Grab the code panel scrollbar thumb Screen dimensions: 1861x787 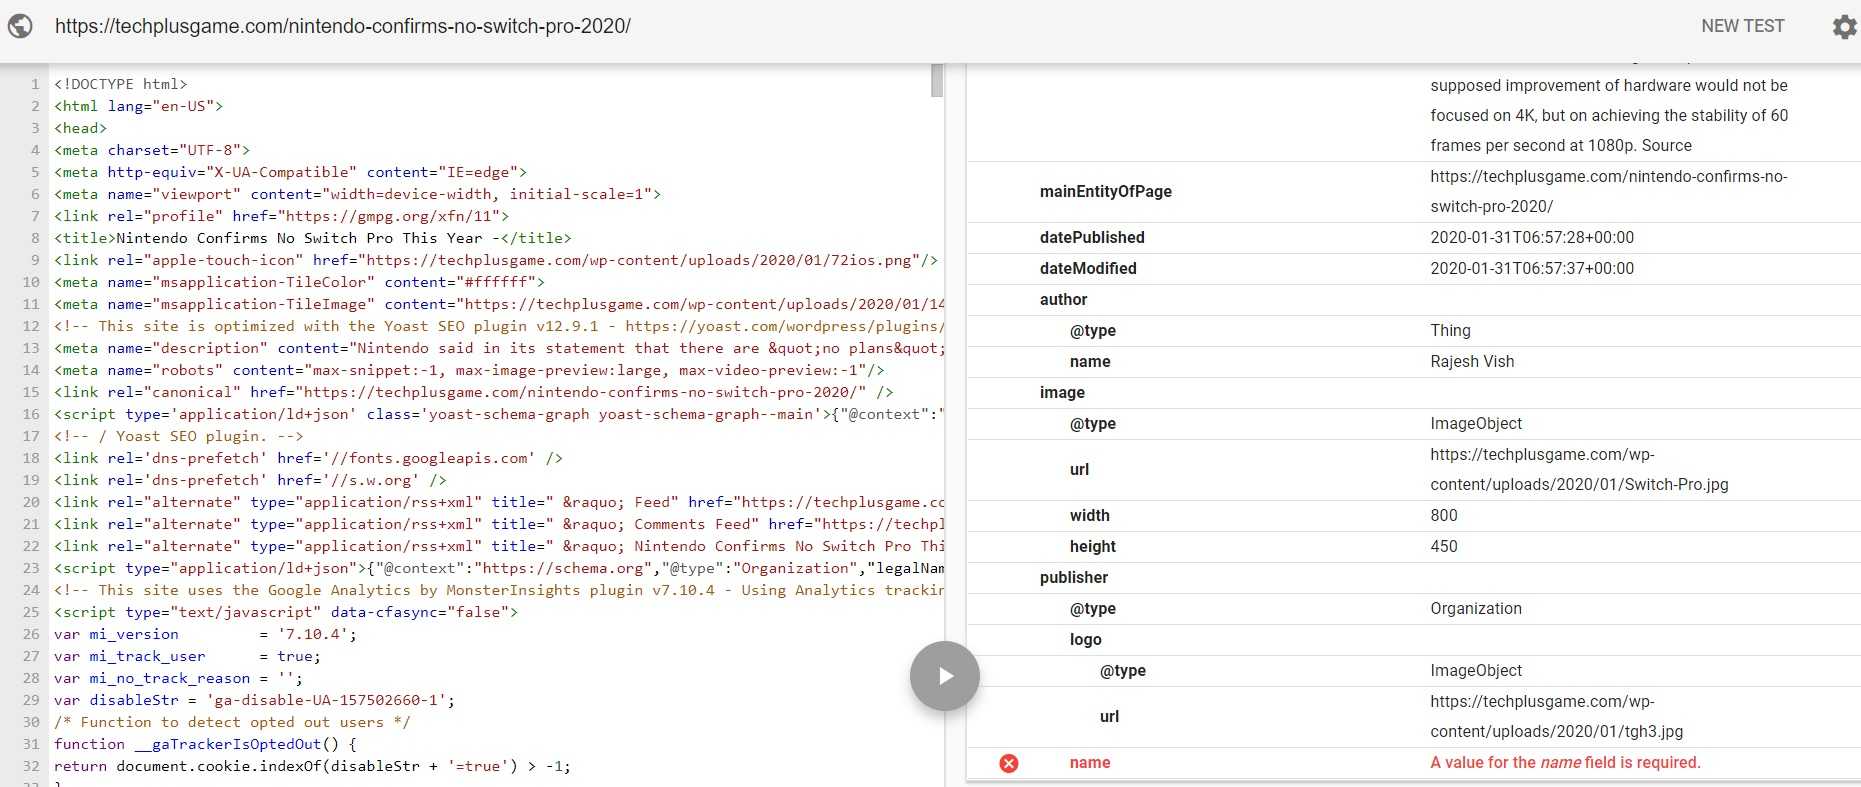(x=937, y=80)
